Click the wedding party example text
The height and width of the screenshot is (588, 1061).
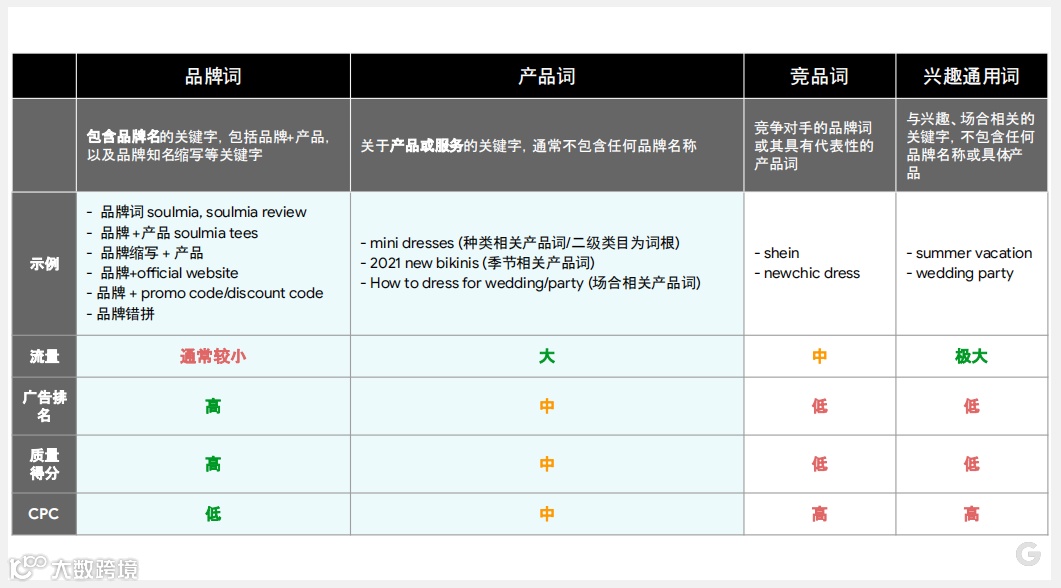968,273
